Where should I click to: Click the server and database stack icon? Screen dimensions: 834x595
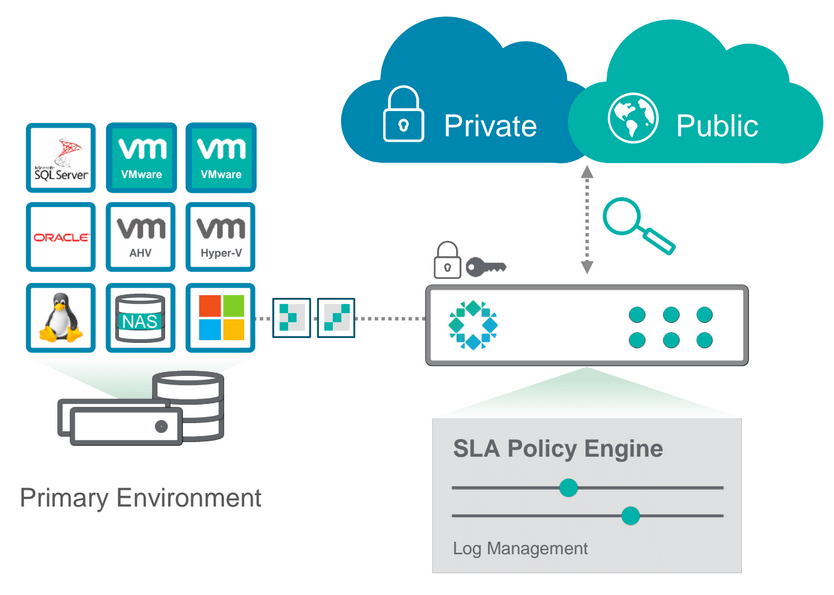140,408
